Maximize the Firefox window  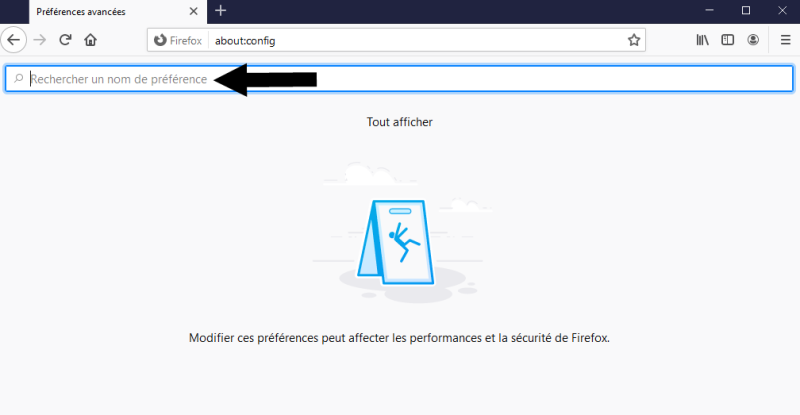[x=746, y=10]
